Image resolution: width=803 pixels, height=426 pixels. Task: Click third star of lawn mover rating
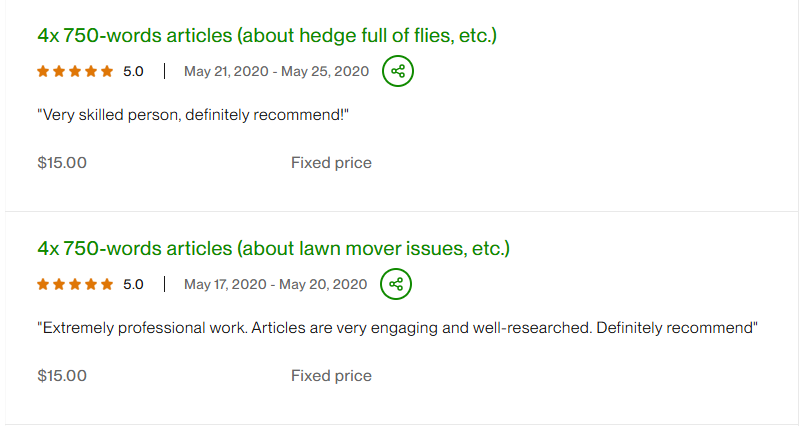tap(75, 285)
